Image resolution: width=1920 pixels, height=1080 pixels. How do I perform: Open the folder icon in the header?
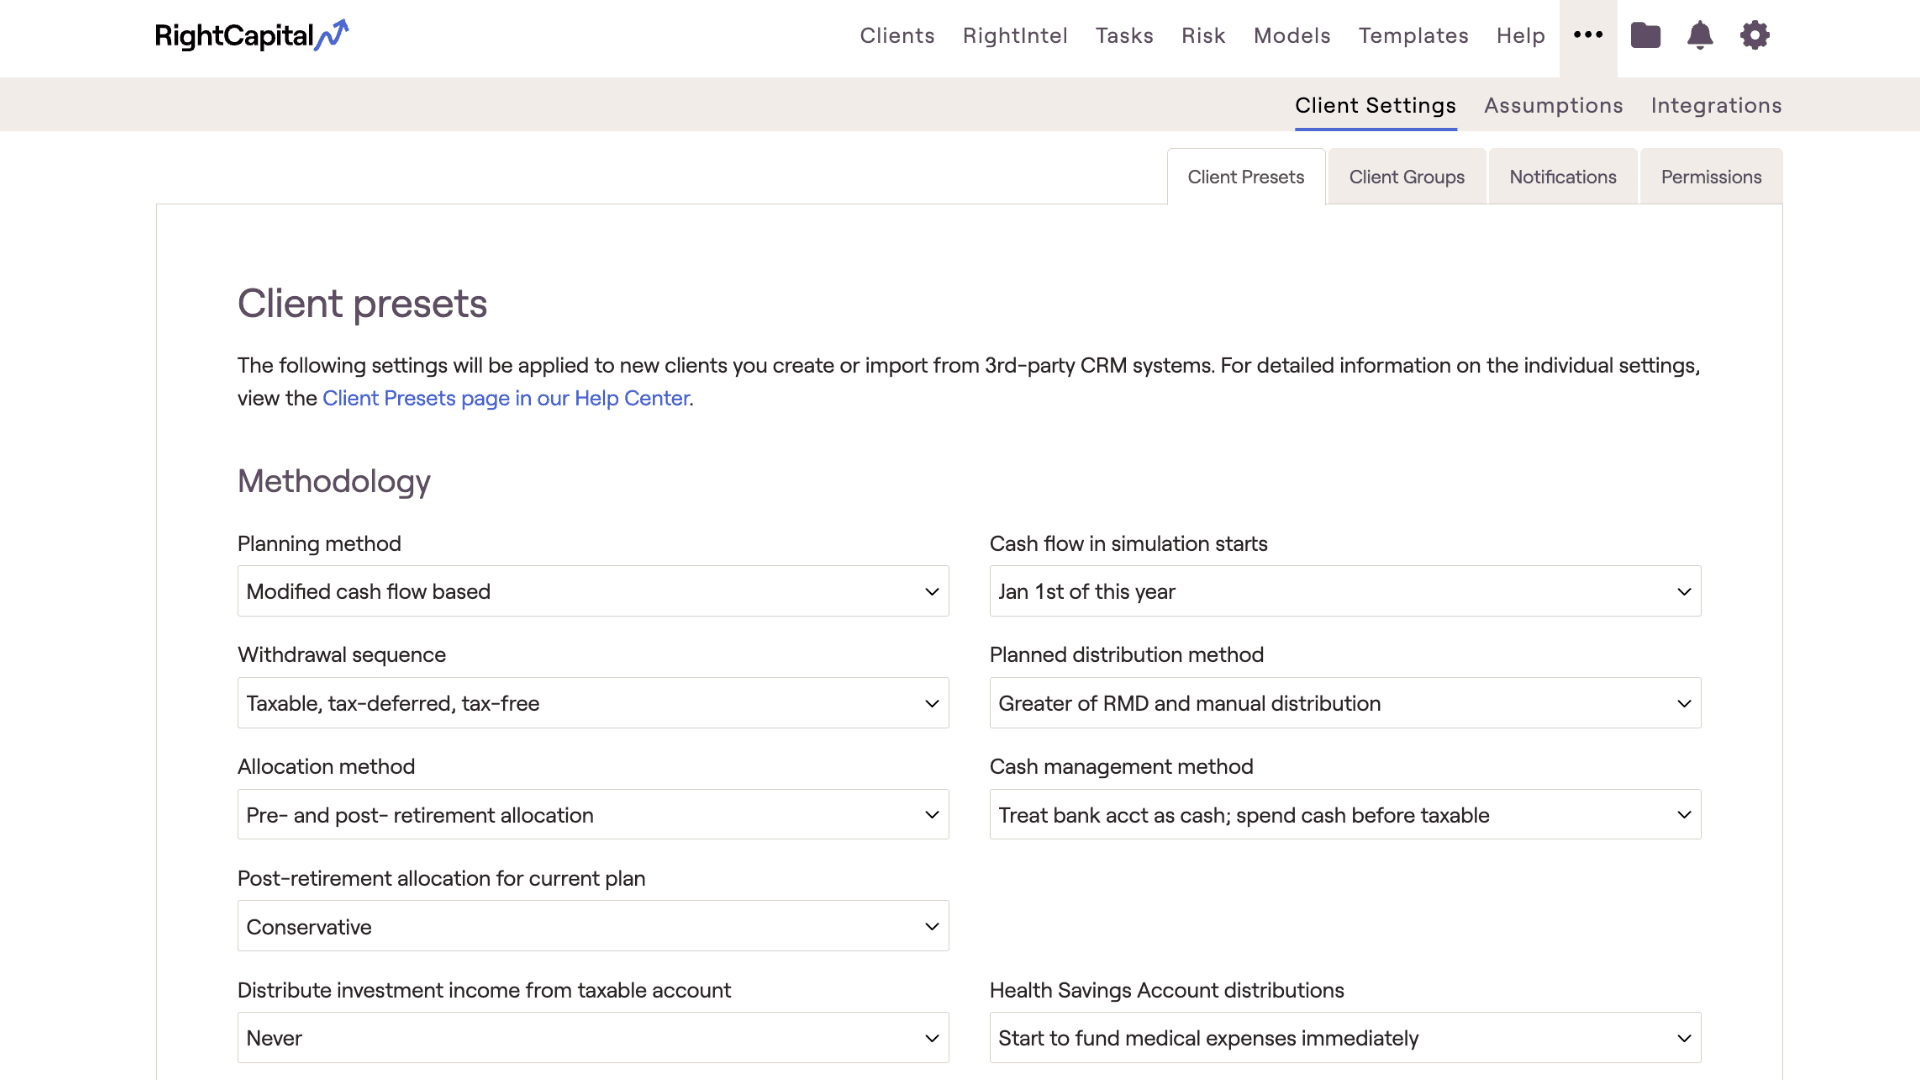[x=1645, y=35]
